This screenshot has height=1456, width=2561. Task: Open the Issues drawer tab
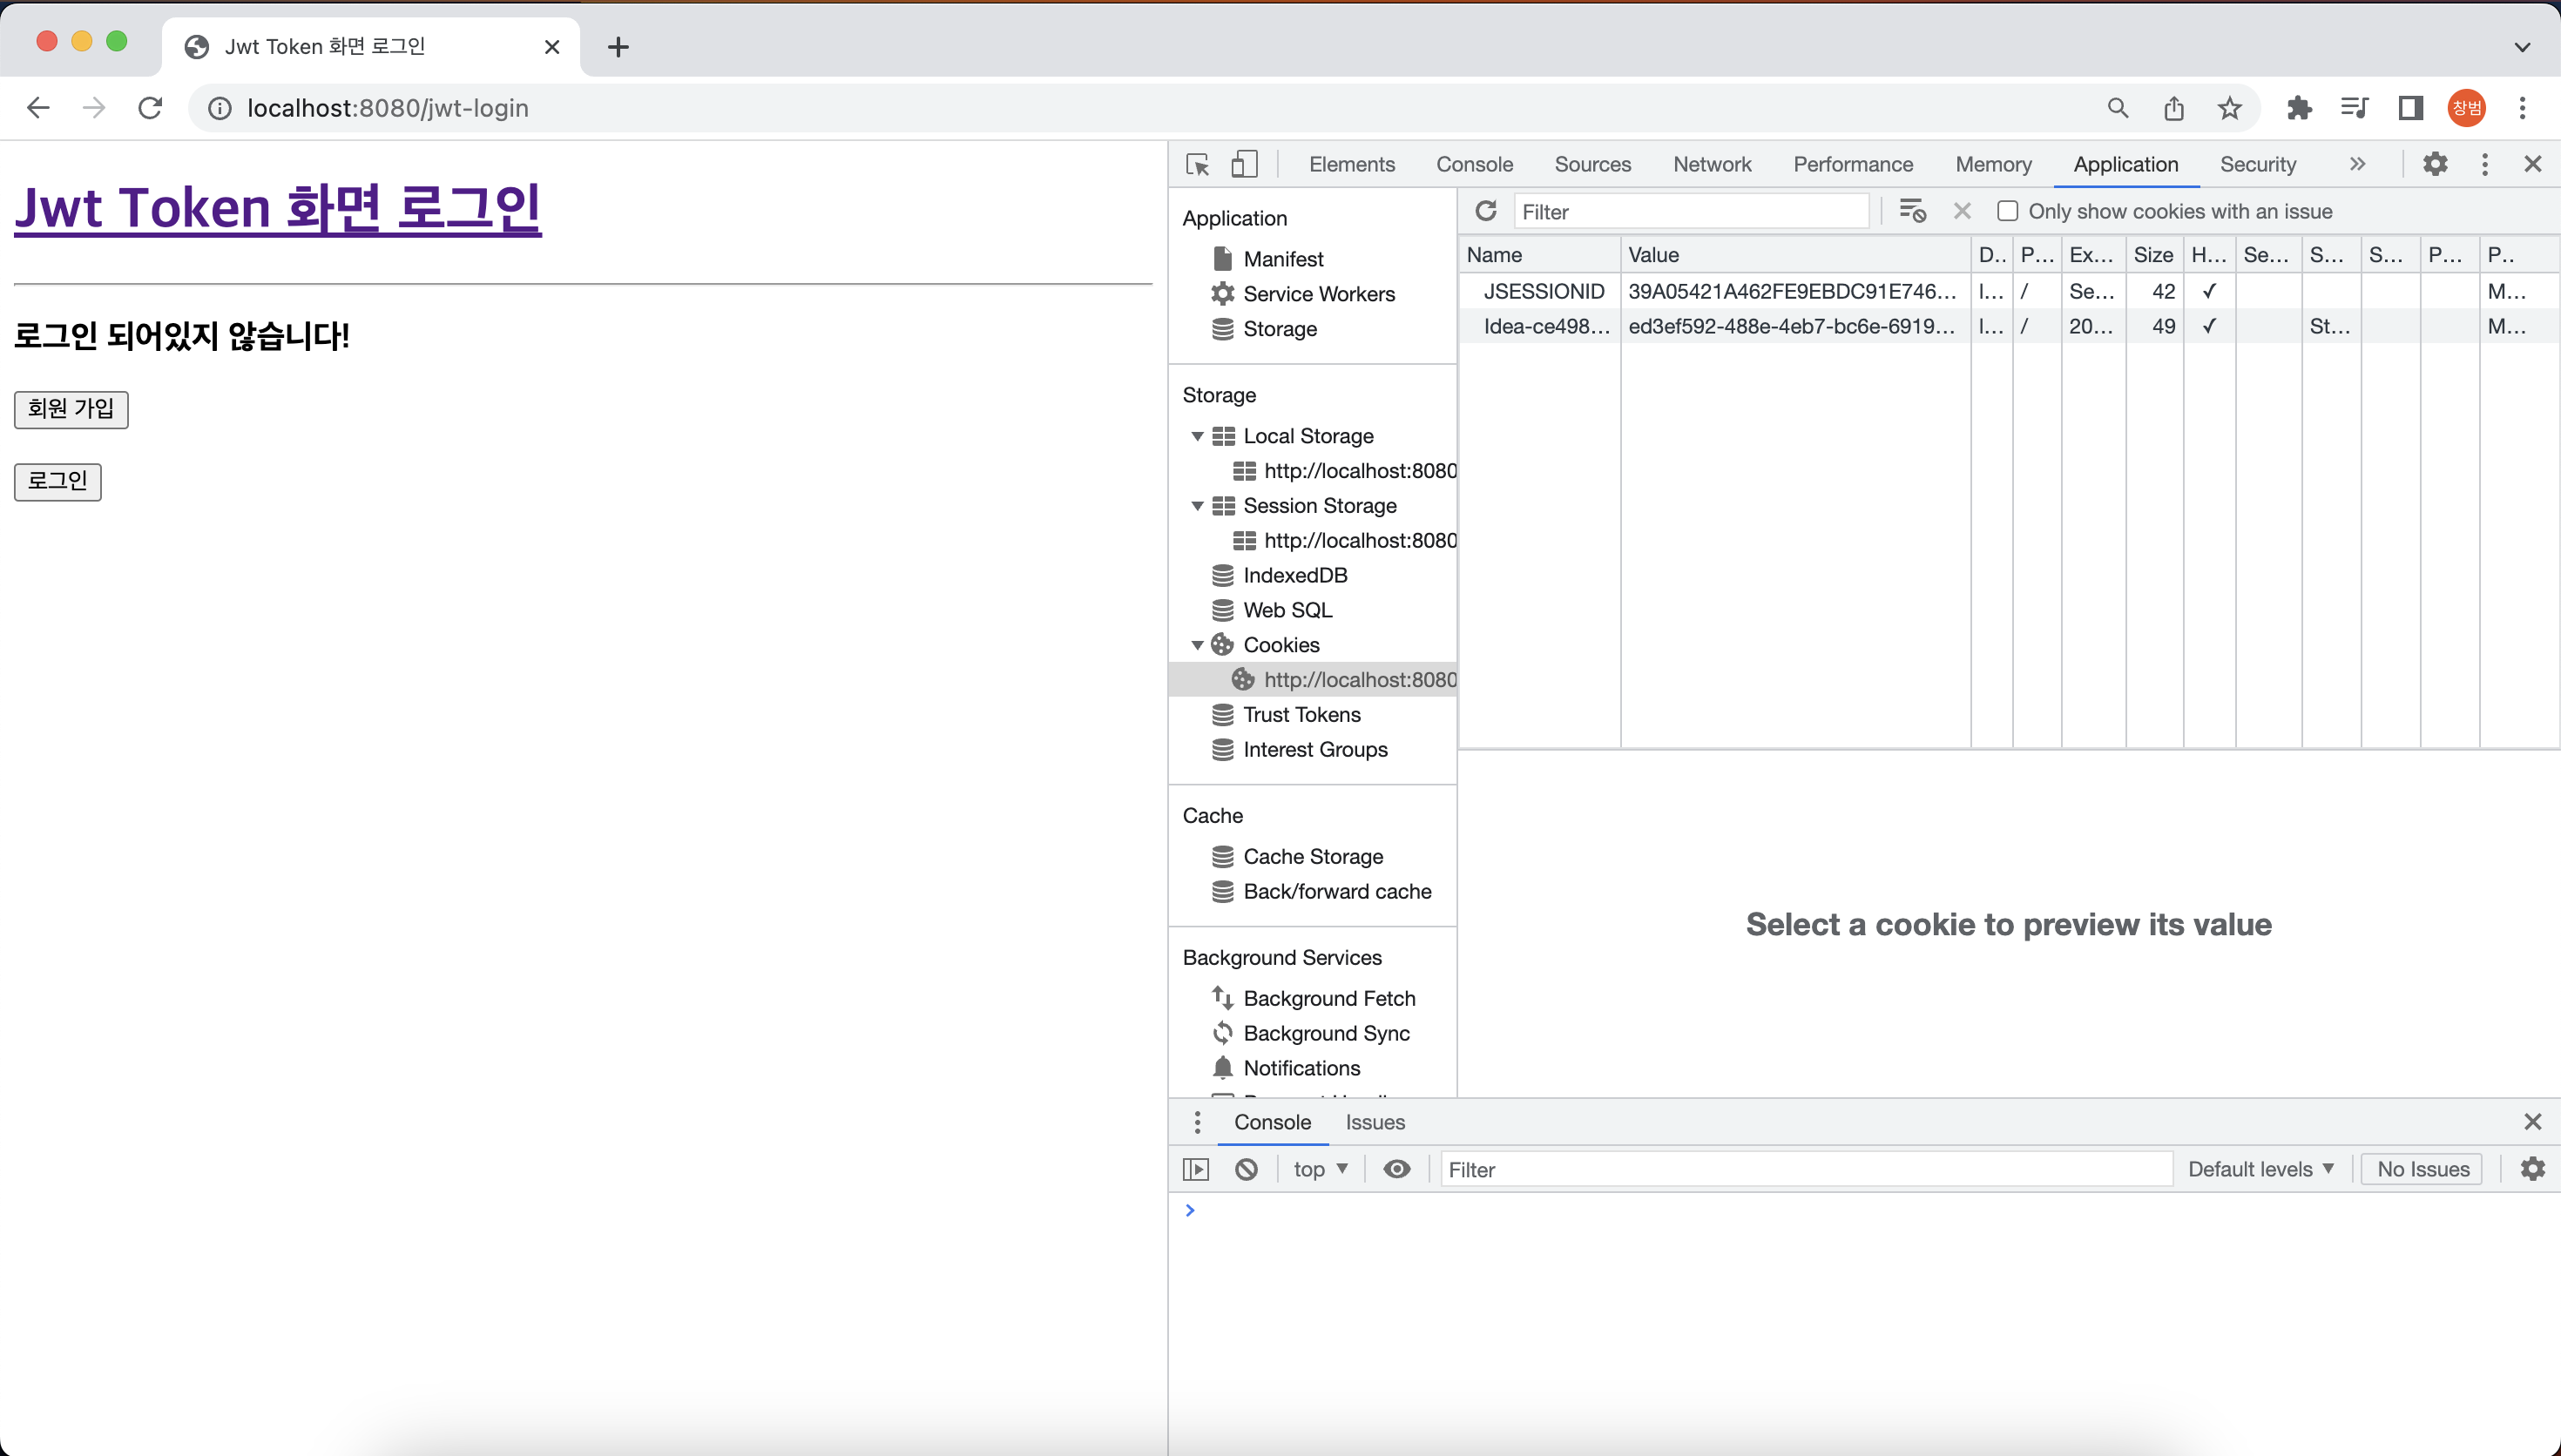pos(1374,1122)
